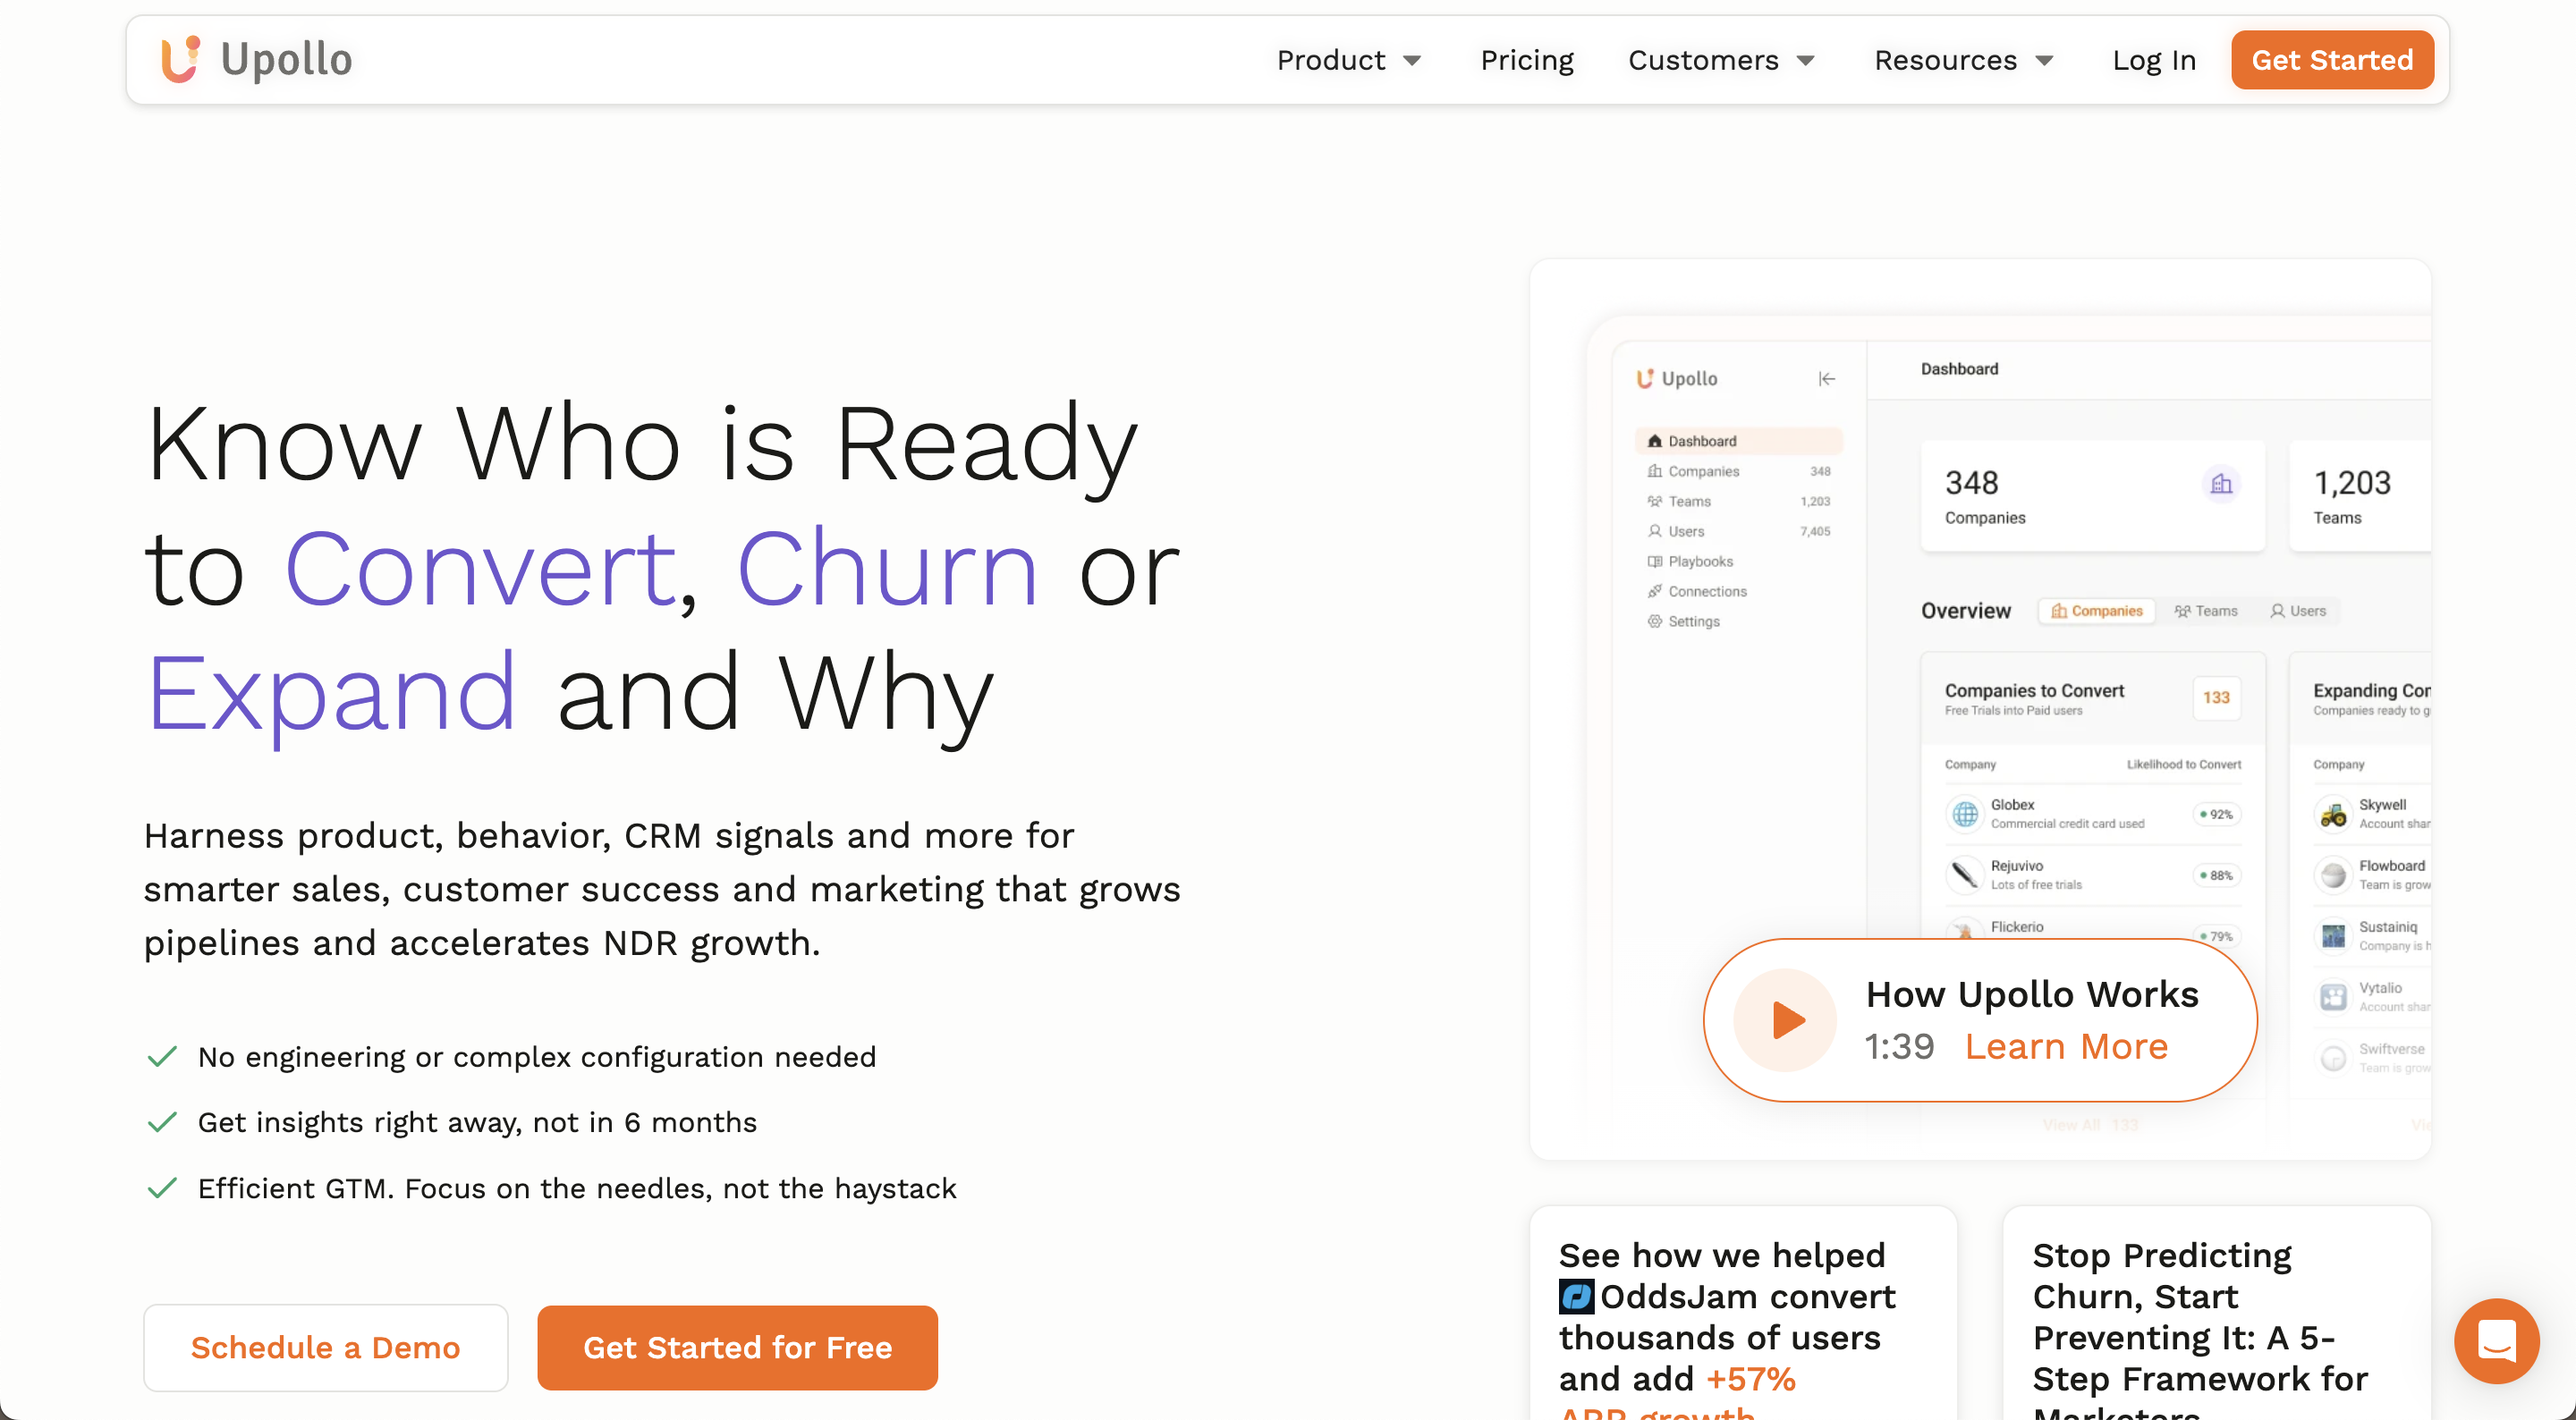The image size is (2576, 1420).
Task: Click the Playbooks book icon in sidebar
Action: [1655, 561]
